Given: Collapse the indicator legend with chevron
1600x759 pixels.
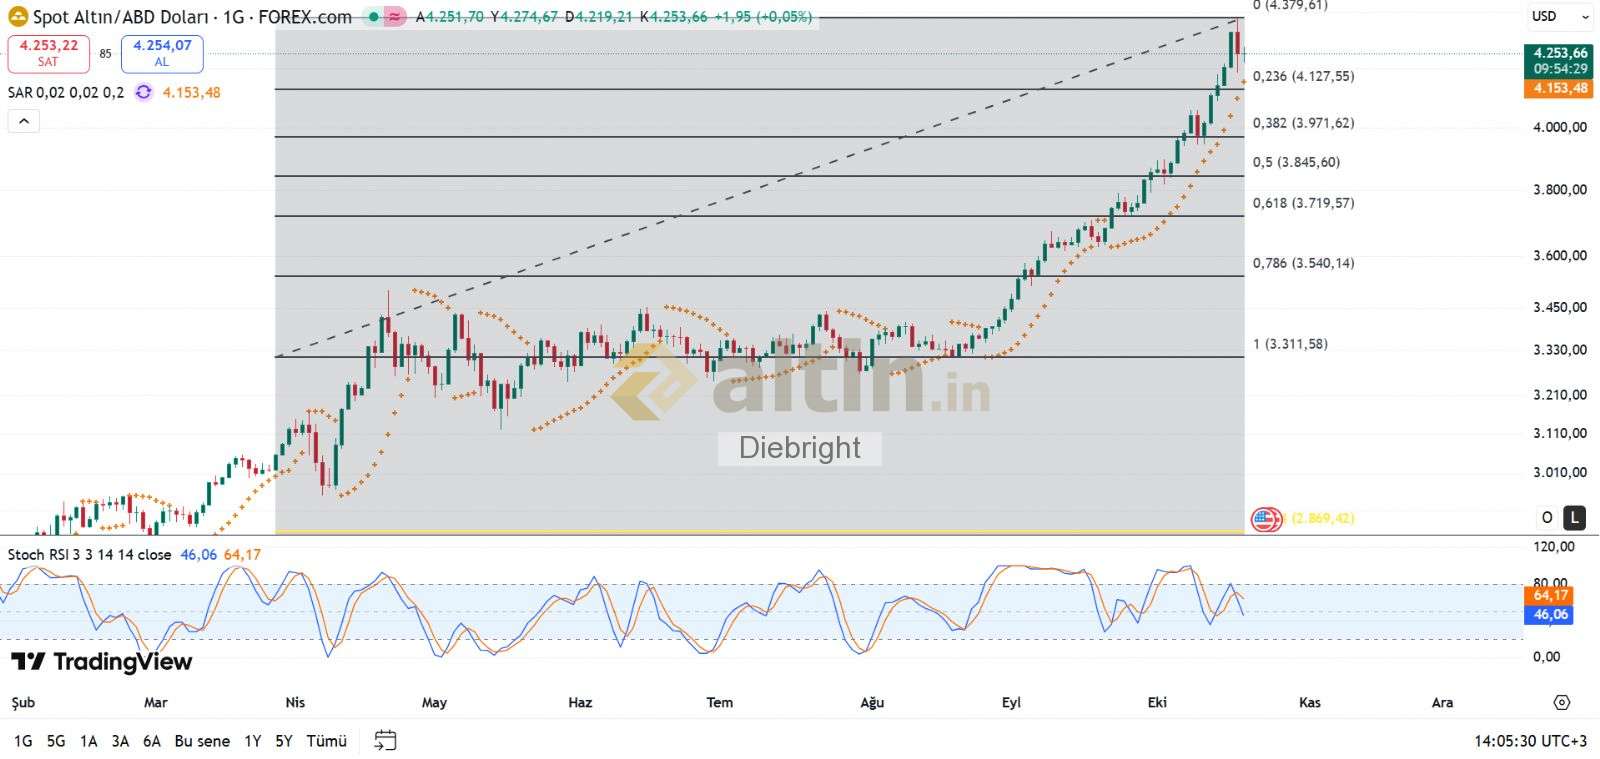Looking at the screenshot, I should (x=24, y=122).
